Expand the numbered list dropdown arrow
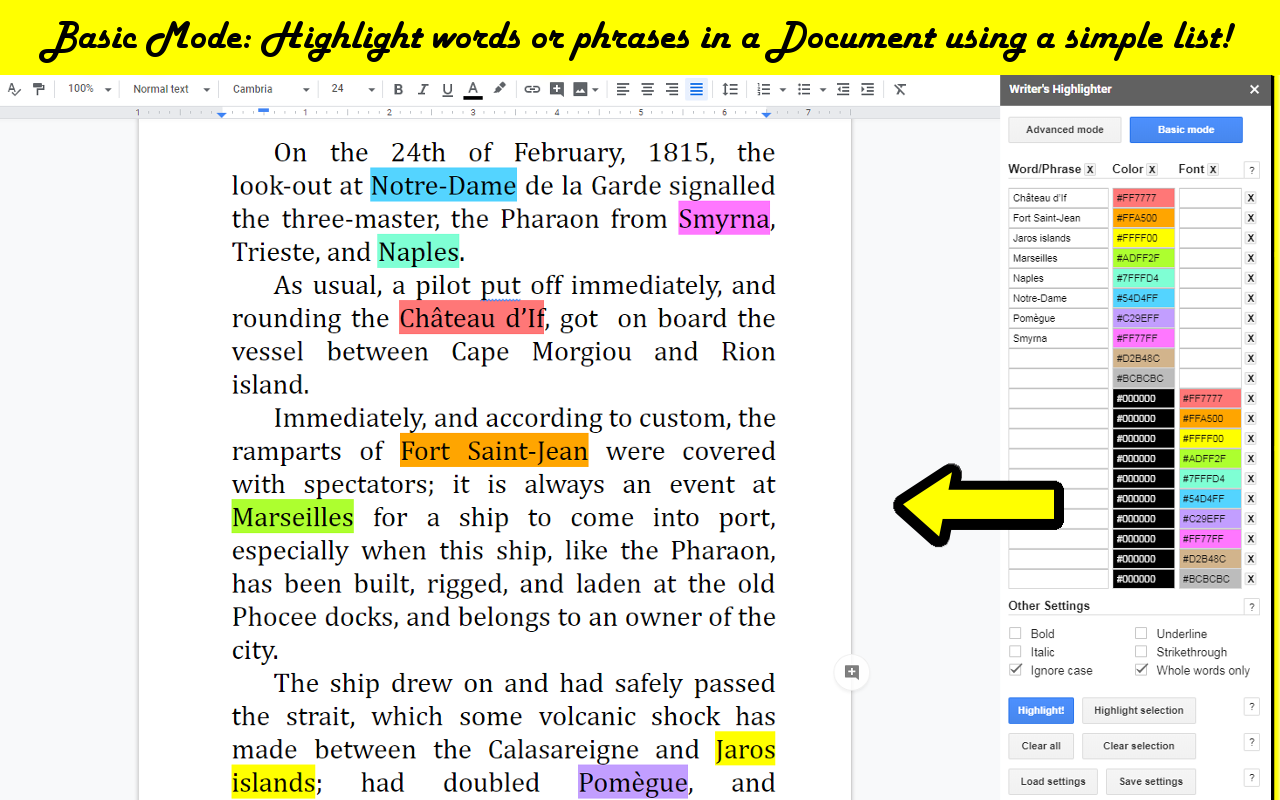The height and width of the screenshot is (800, 1280). click(782, 89)
